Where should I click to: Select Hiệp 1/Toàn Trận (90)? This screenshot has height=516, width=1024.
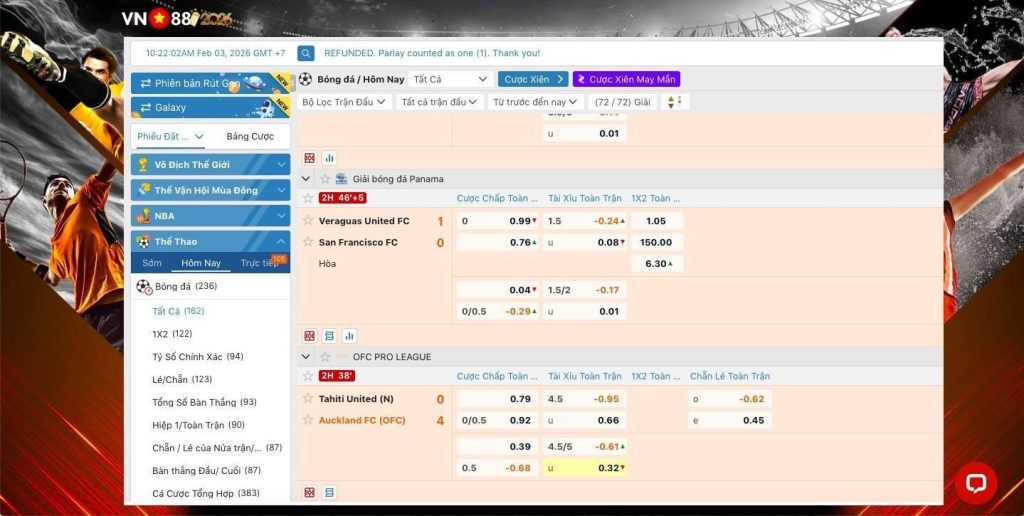point(199,425)
